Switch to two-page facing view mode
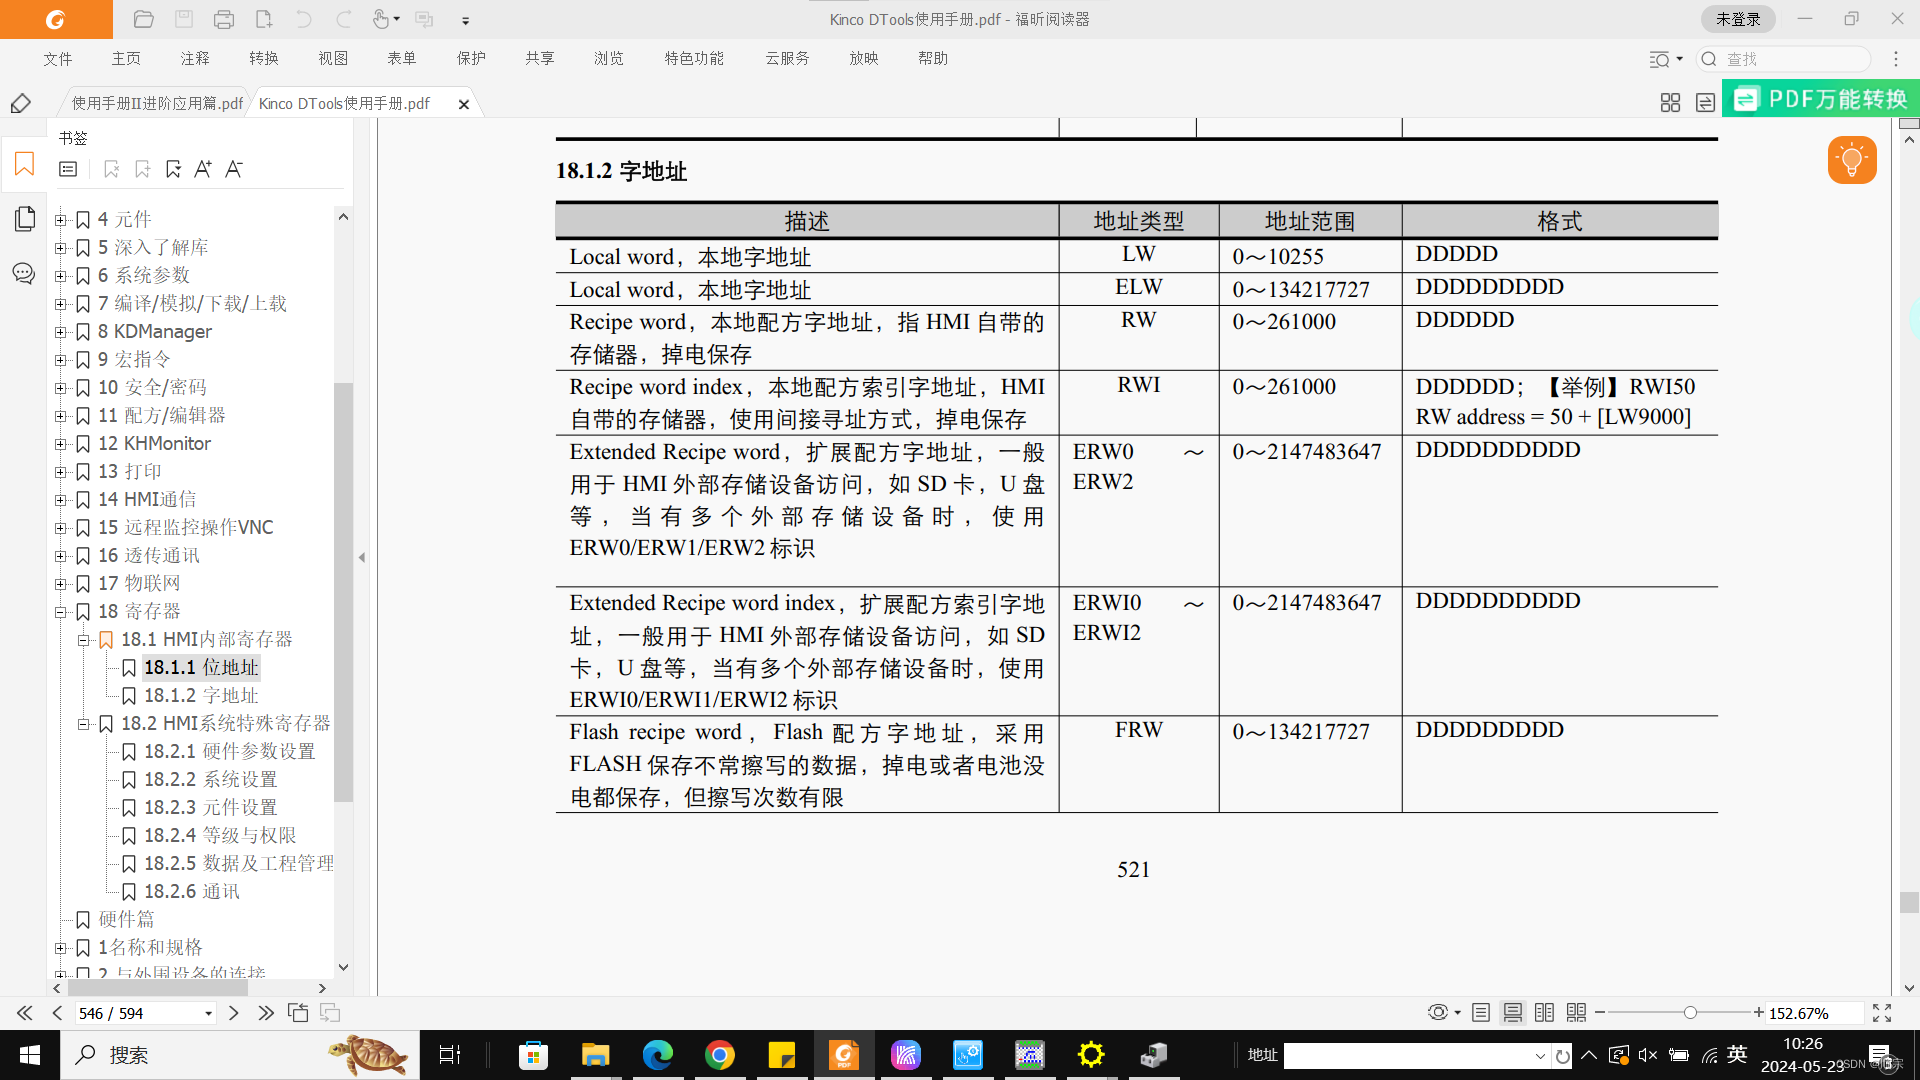Screen dimensions: 1920x1080 coord(1544,1013)
